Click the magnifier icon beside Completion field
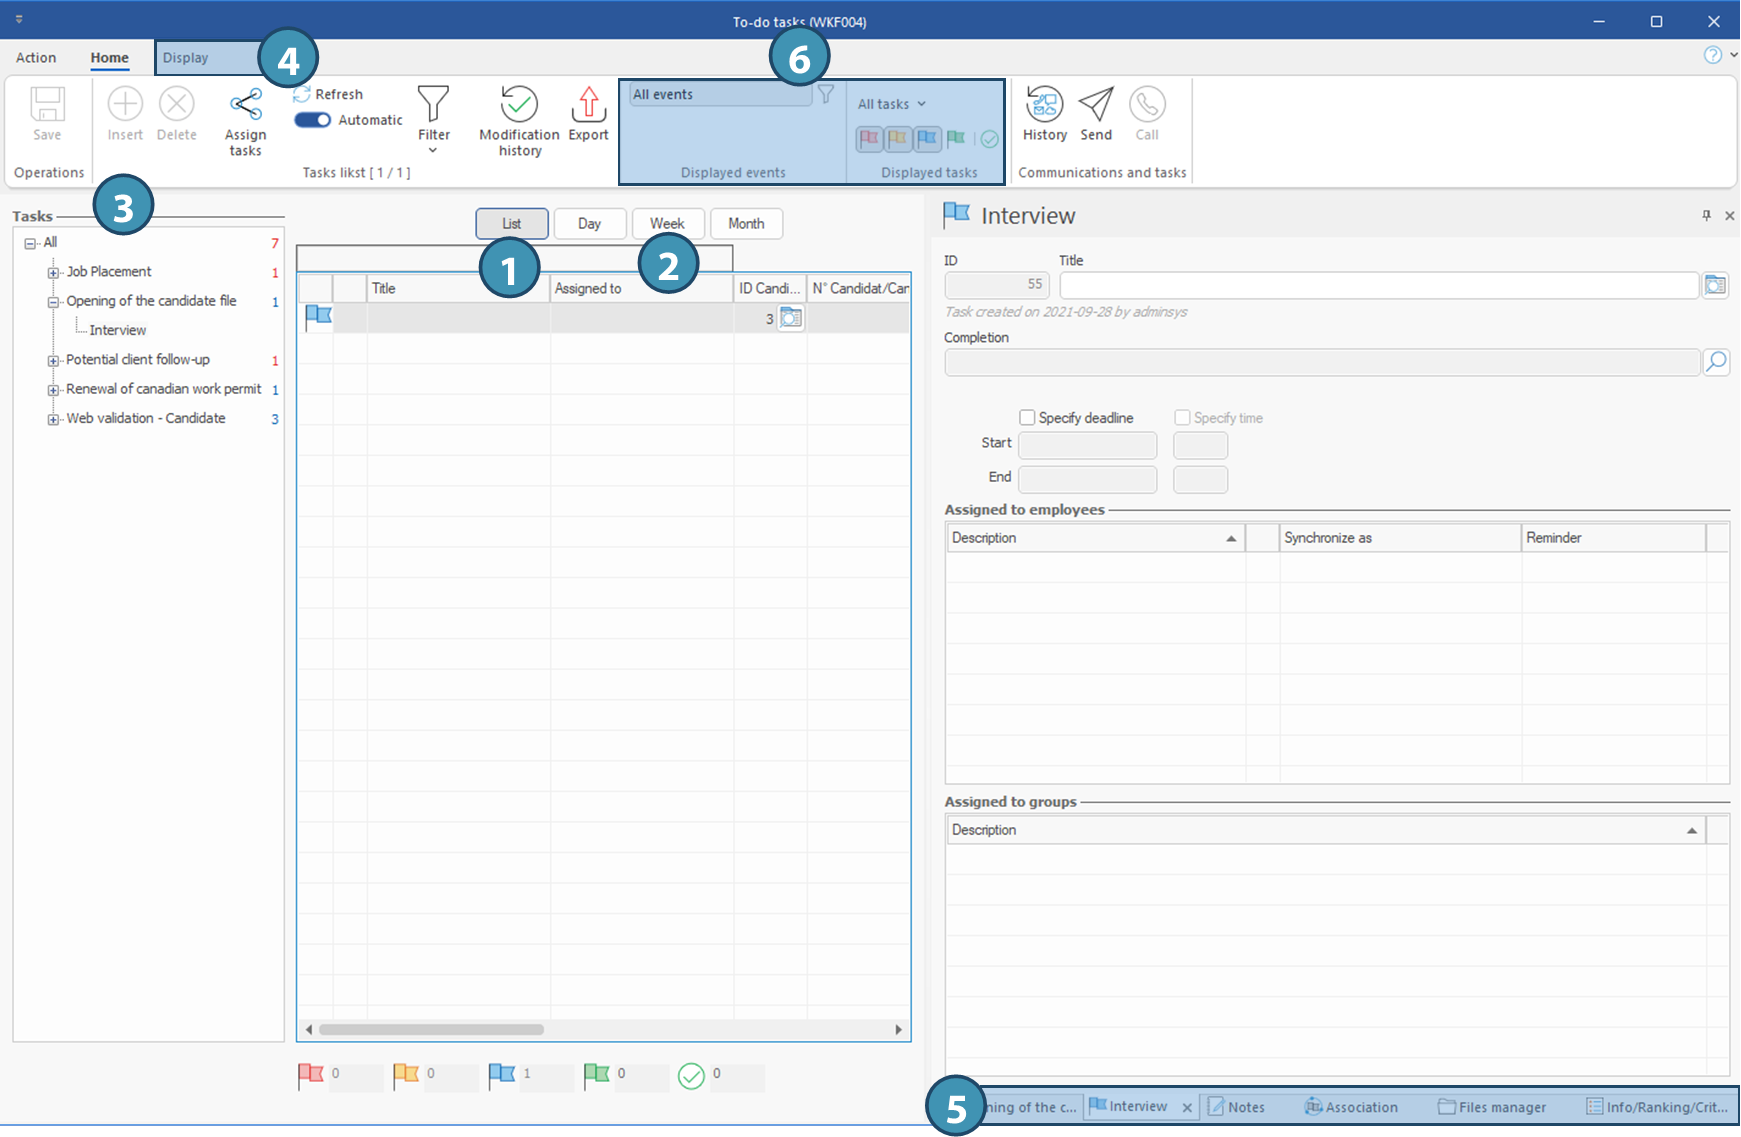Image resolution: width=1741 pixels, height=1137 pixels. 1715,361
